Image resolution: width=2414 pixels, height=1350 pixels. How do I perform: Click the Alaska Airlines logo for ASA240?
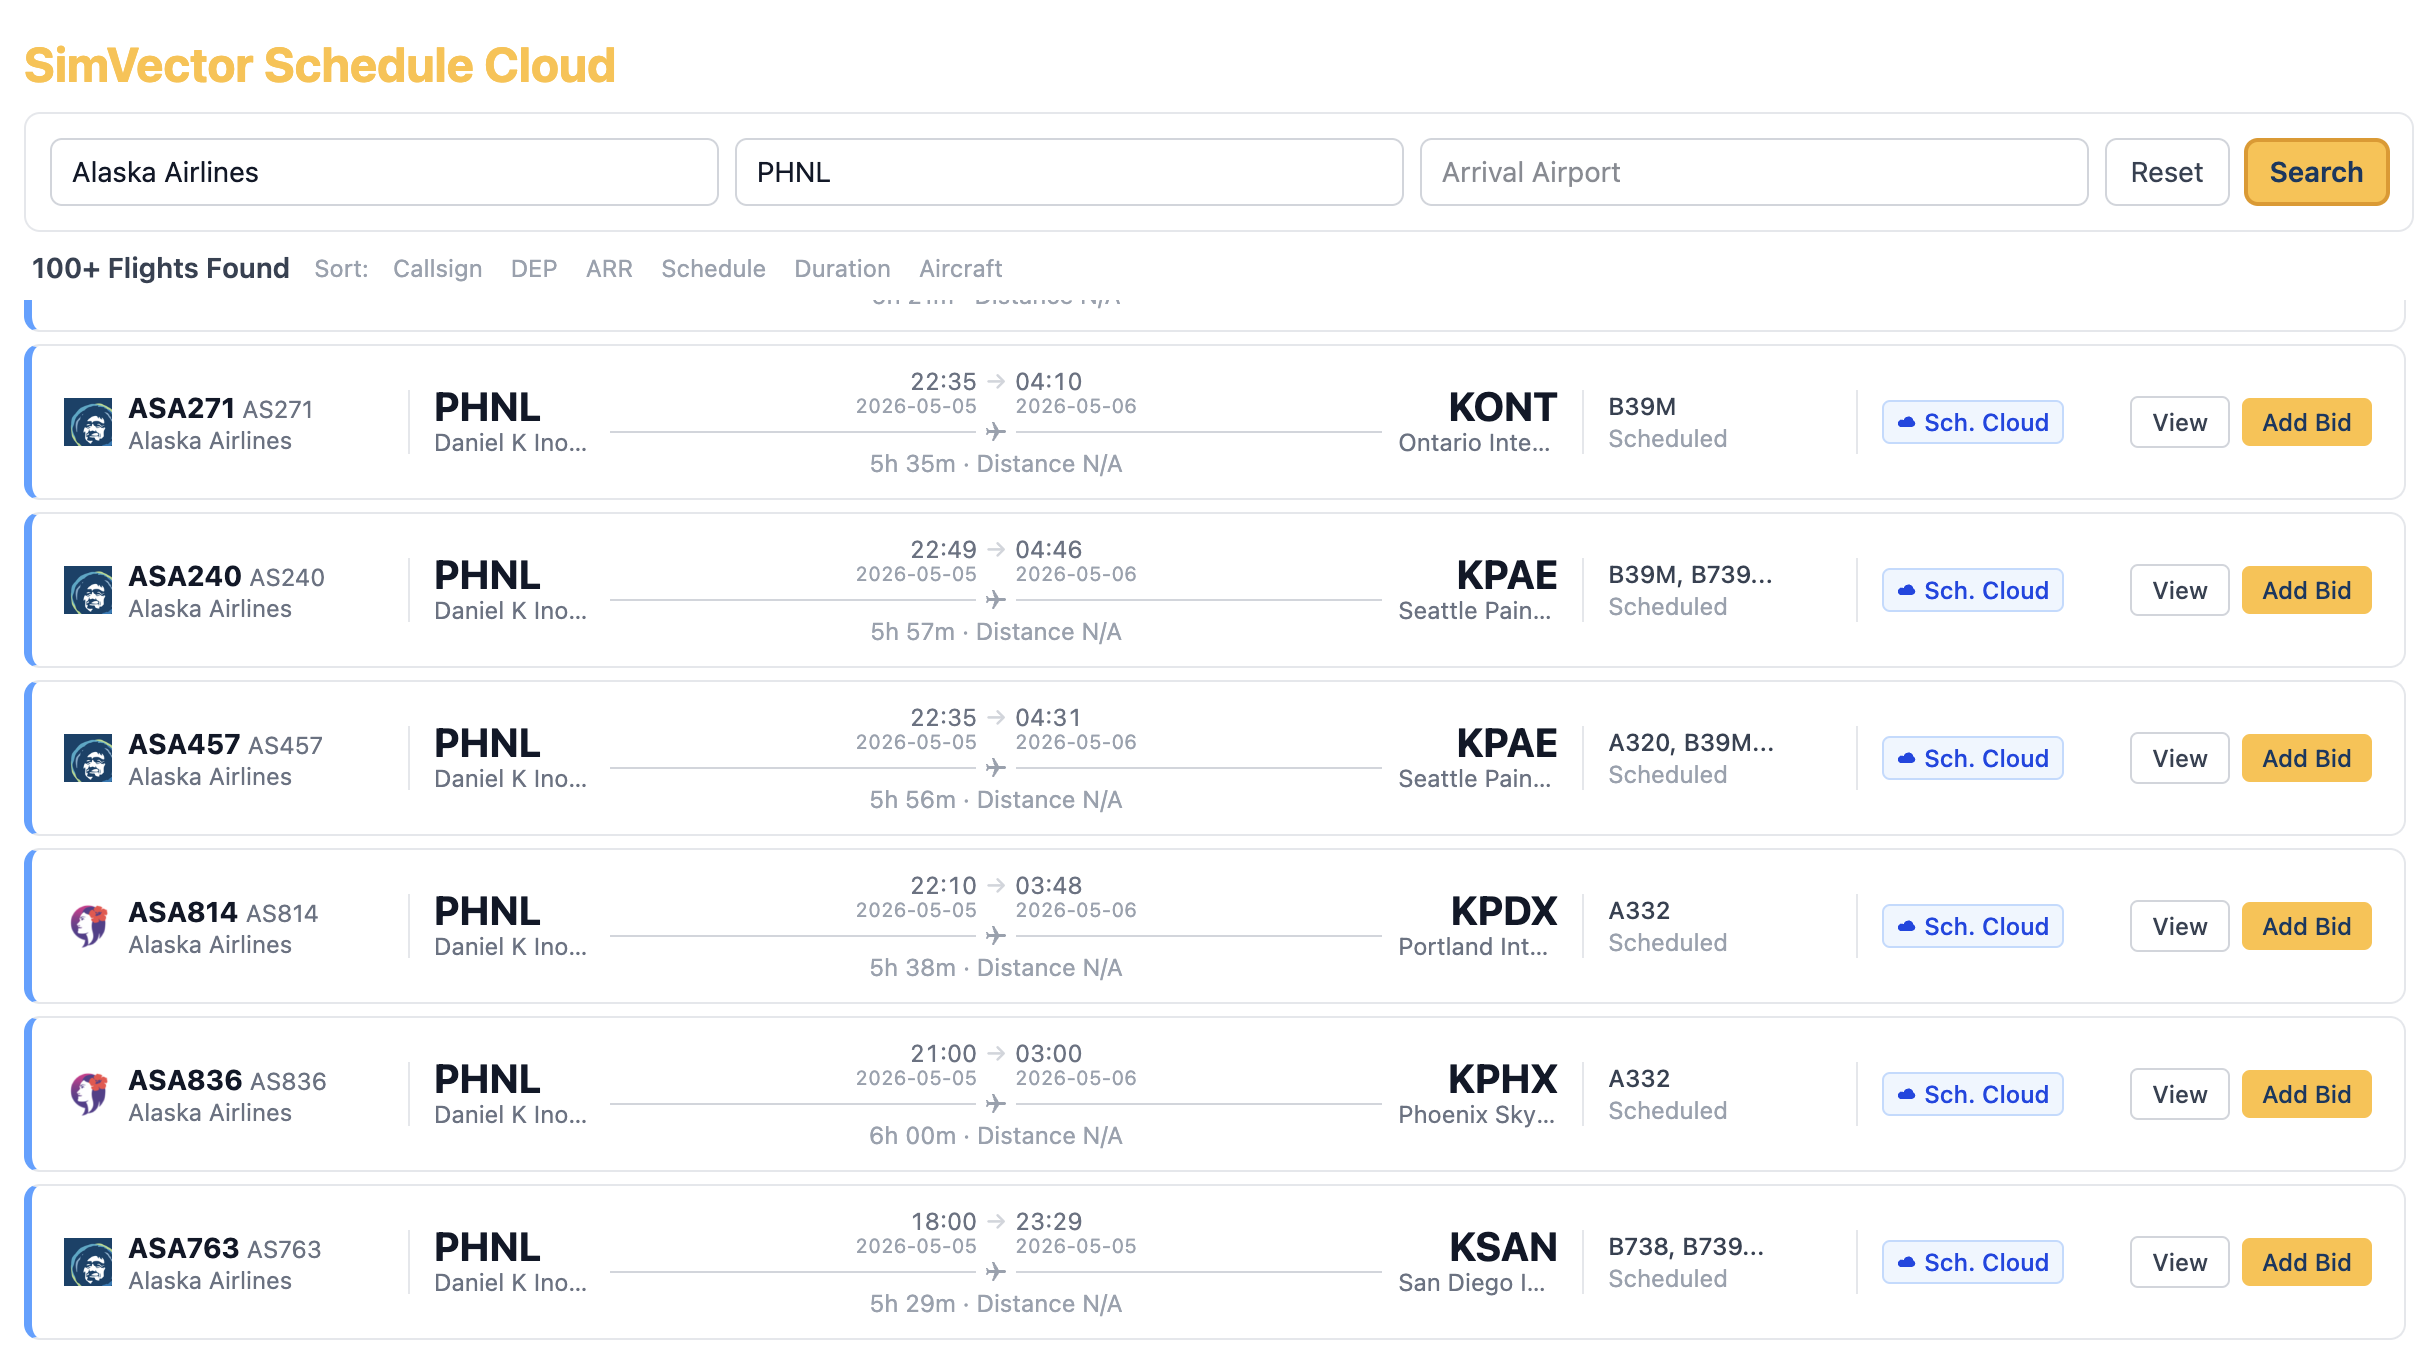[88, 591]
